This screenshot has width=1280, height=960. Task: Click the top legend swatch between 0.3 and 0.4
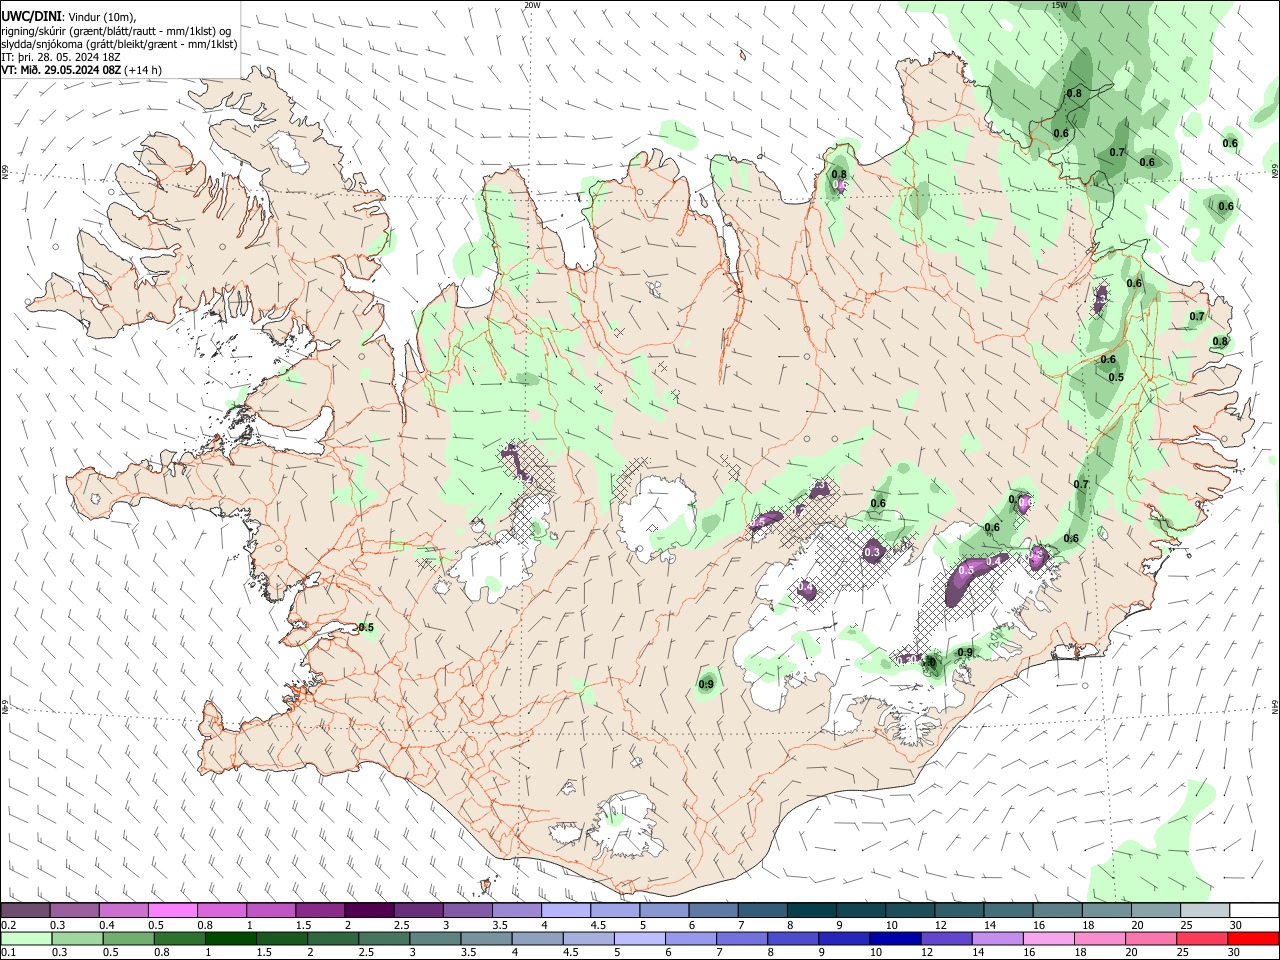coord(75,910)
